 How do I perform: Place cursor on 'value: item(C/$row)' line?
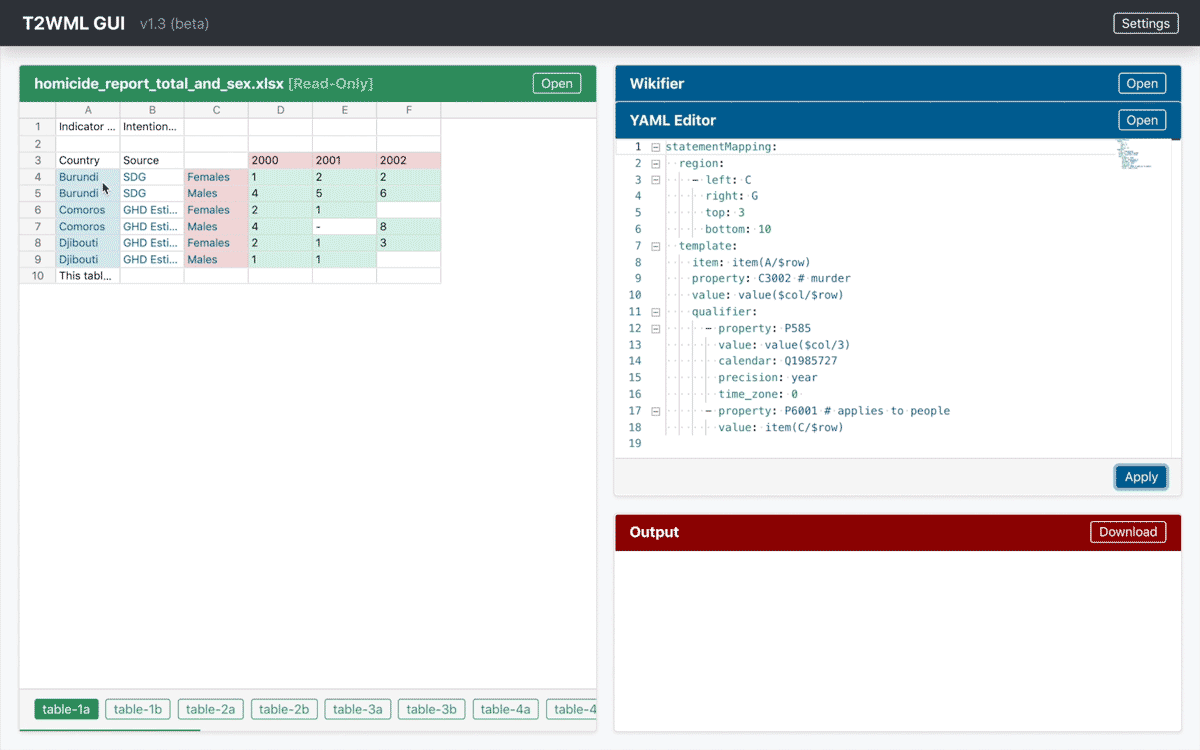(x=780, y=427)
